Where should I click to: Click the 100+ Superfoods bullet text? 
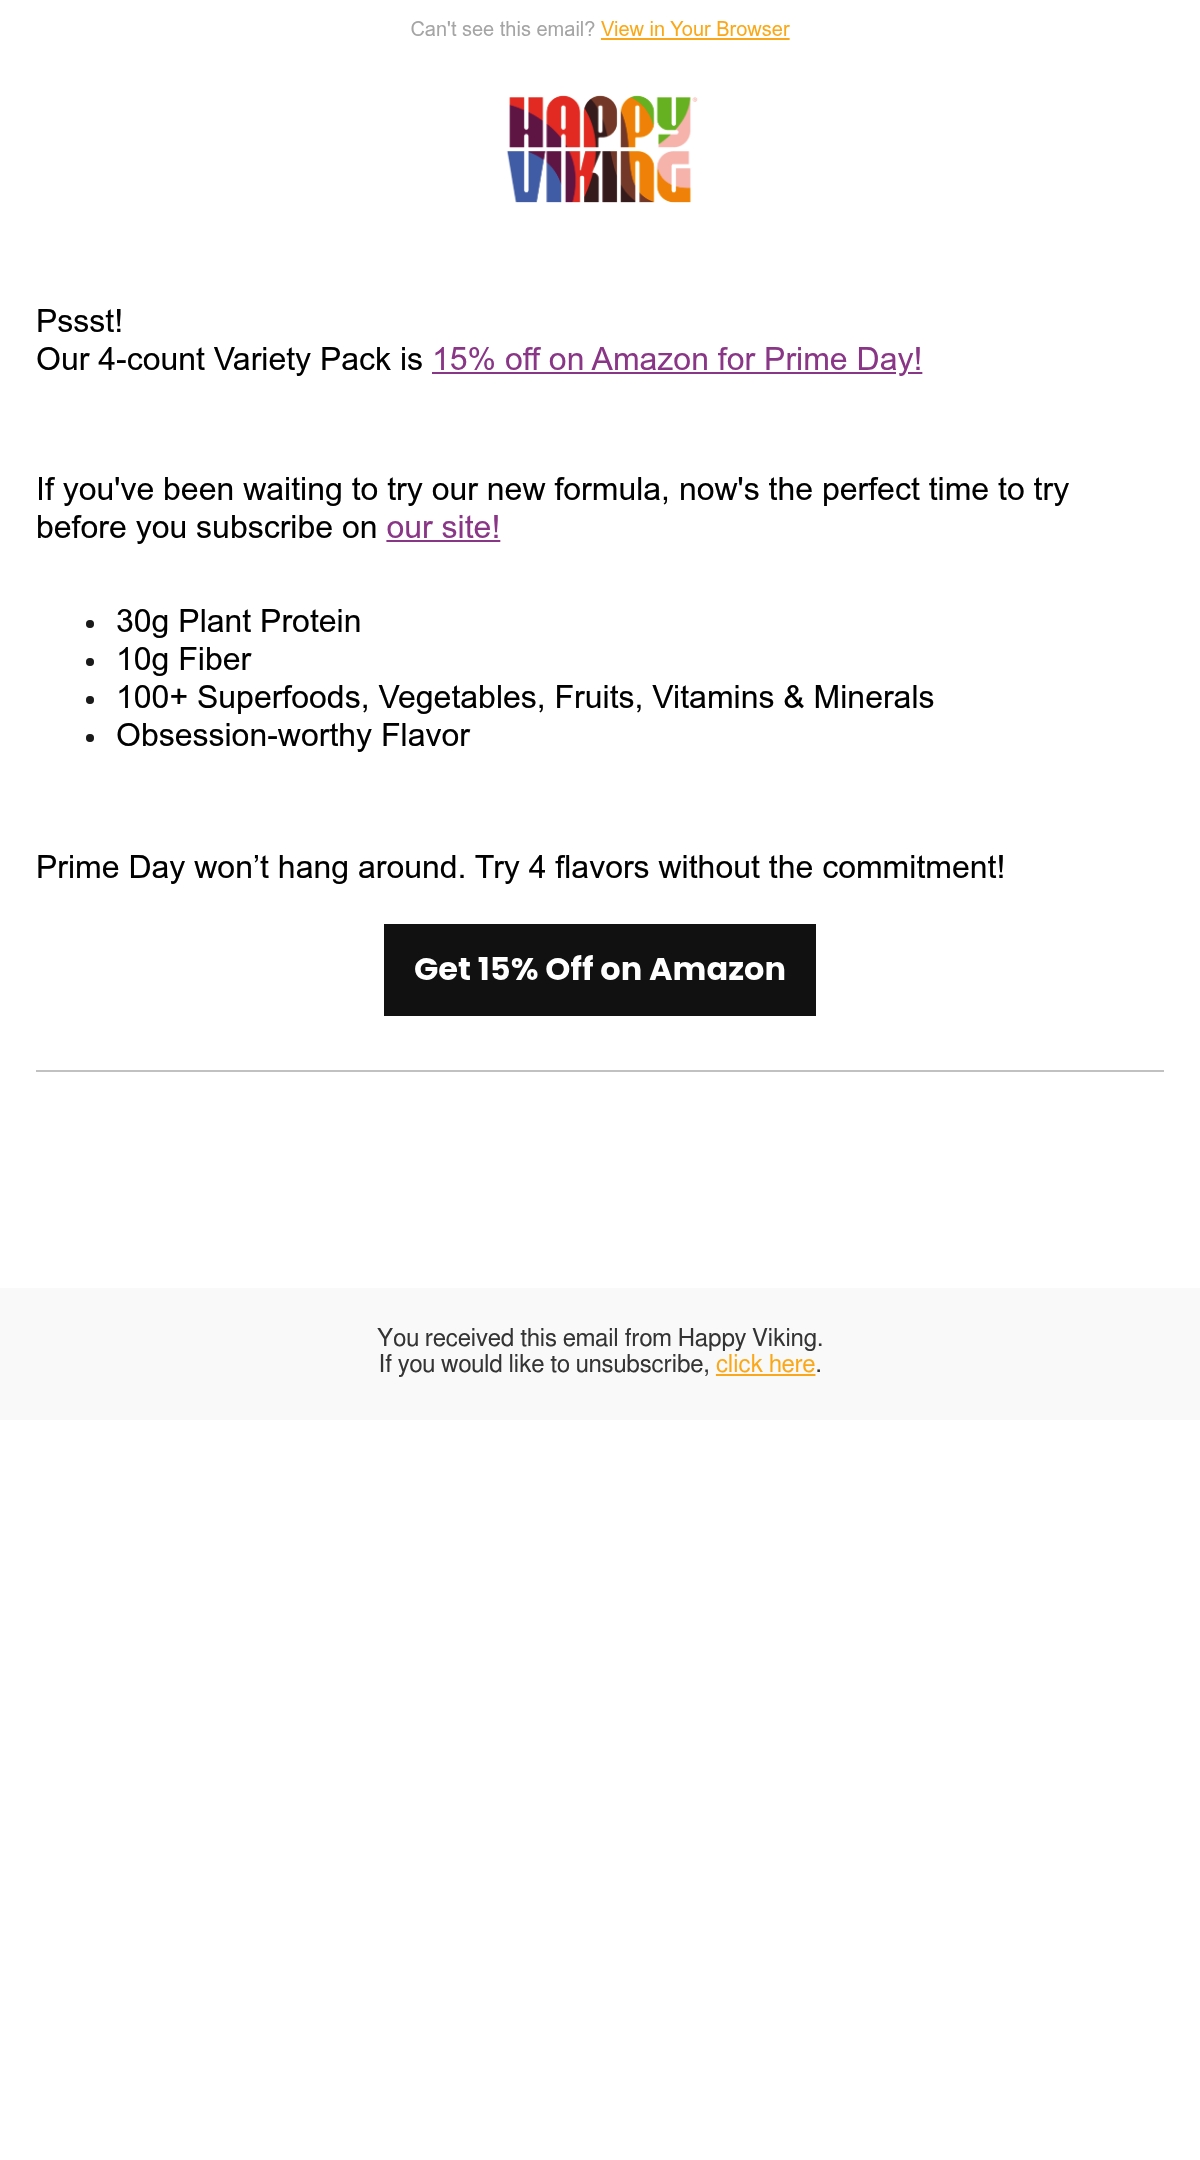tap(525, 697)
